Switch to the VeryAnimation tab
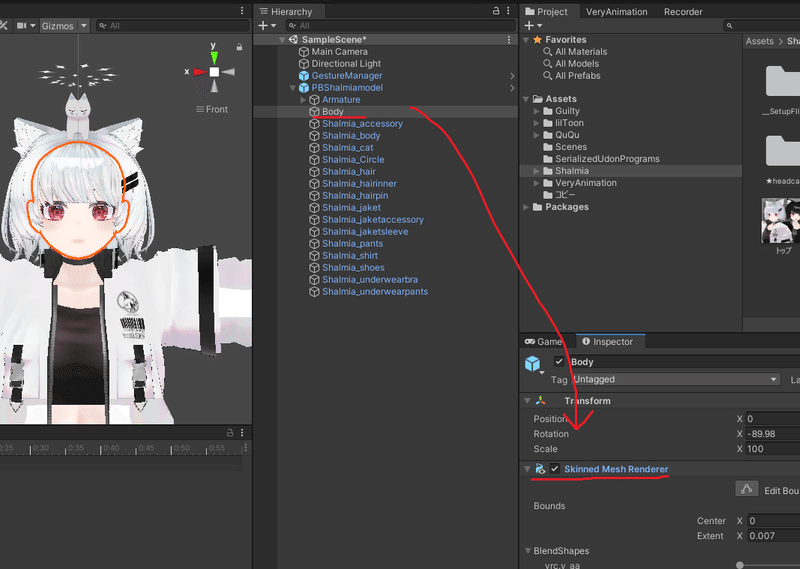The width and height of the screenshot is (800, 569). (x=616, y=11)
